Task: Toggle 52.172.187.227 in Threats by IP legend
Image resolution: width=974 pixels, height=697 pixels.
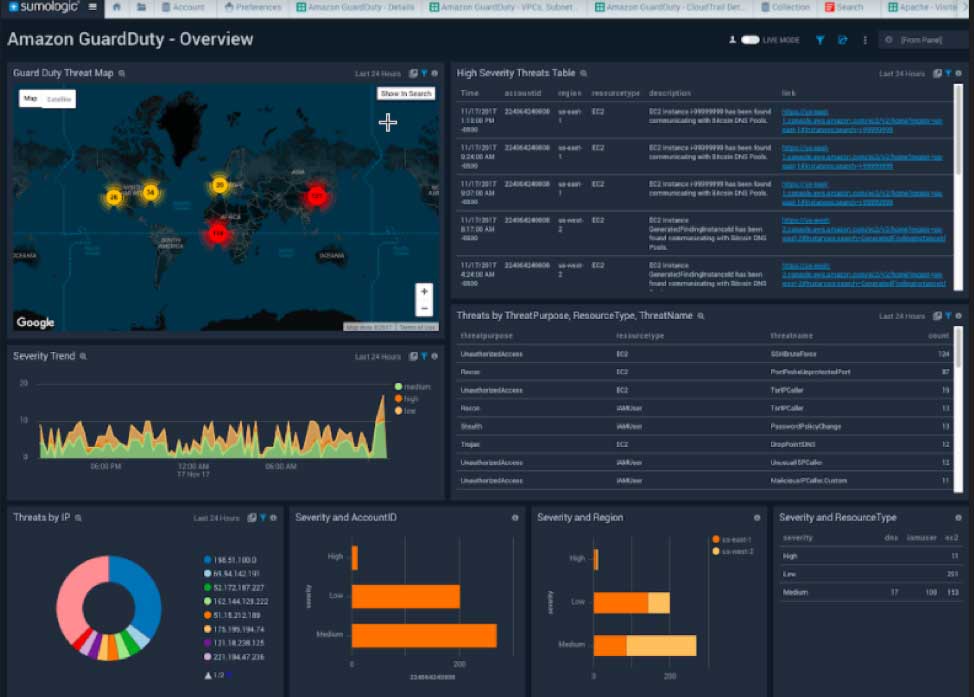Action: (x=234, y=588)
